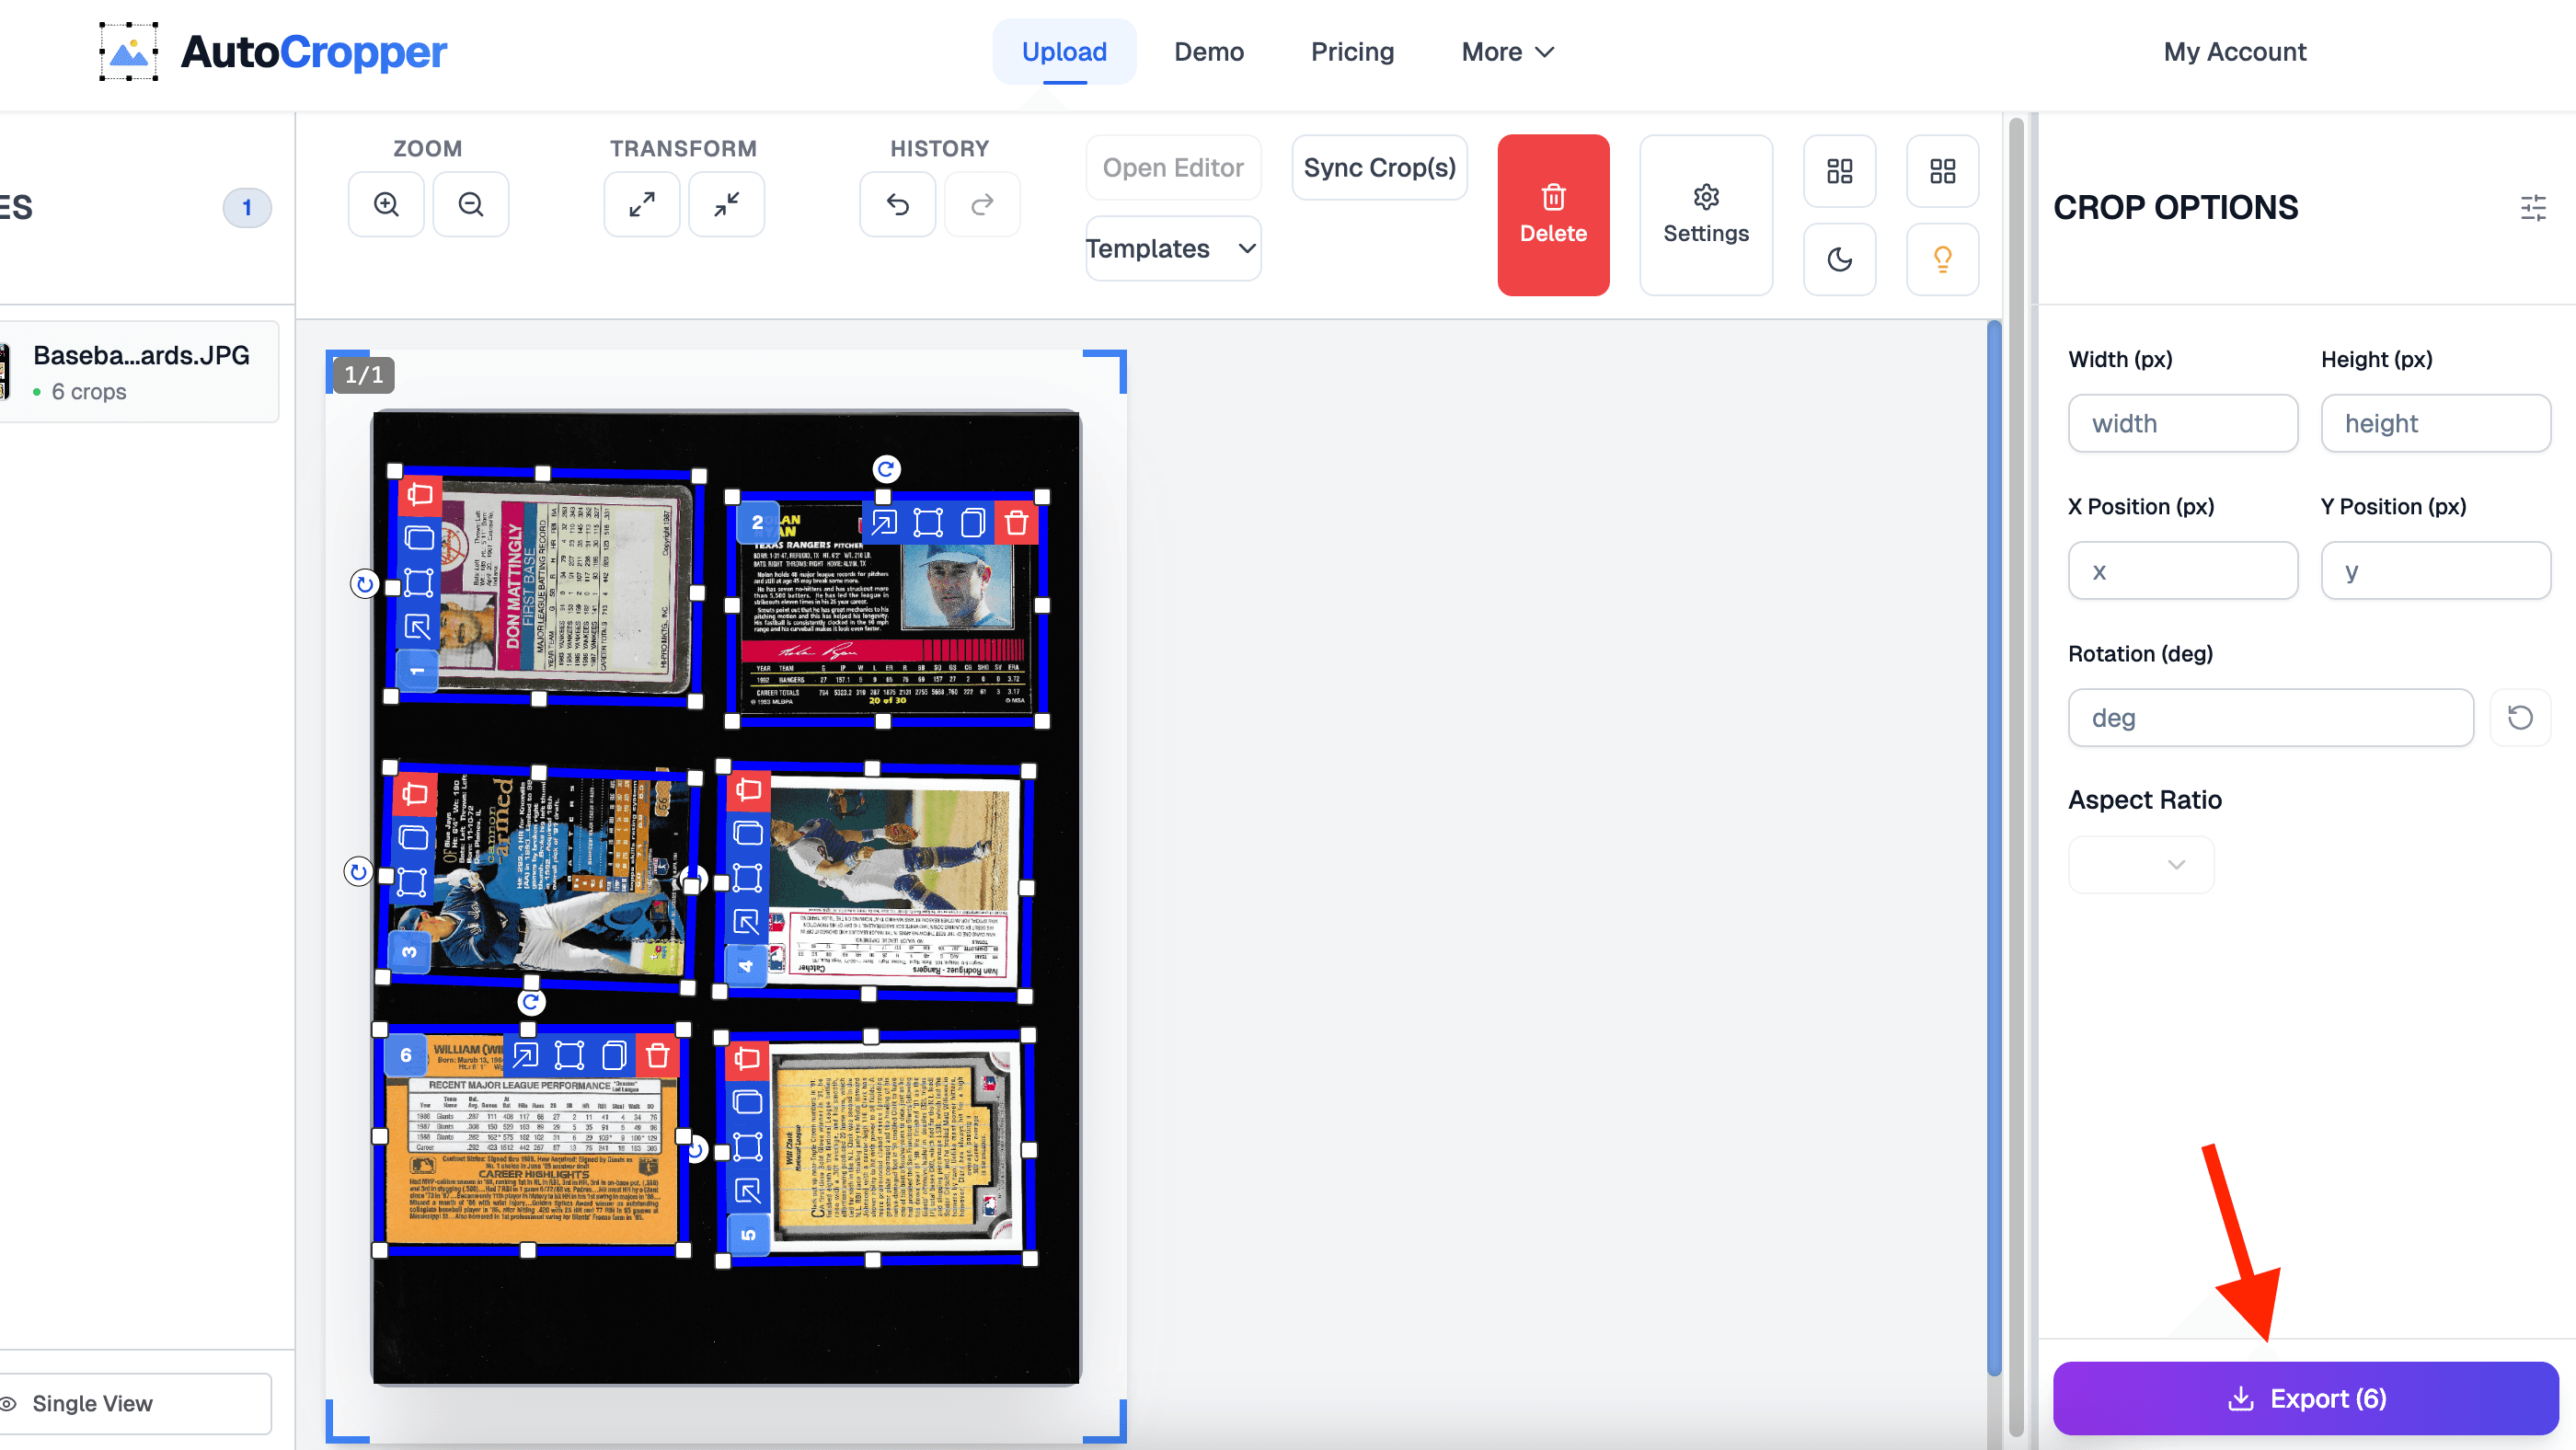2576x1450 pixels.
Task: Select crop number 6 label
Action: tap(405, 1055)
